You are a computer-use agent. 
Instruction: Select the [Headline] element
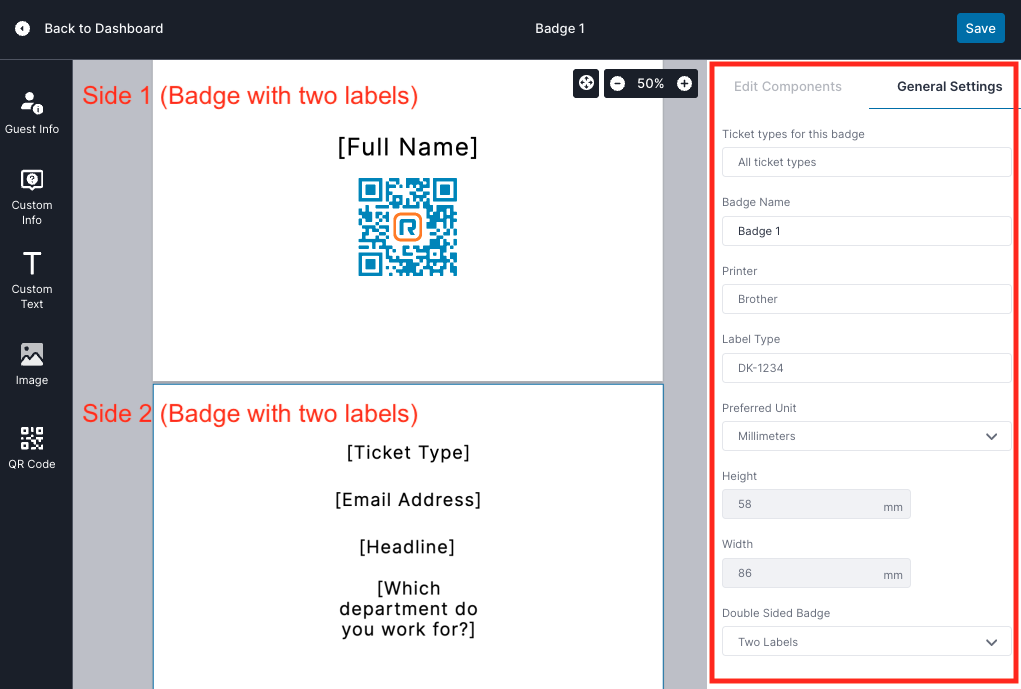click(408, 546)
